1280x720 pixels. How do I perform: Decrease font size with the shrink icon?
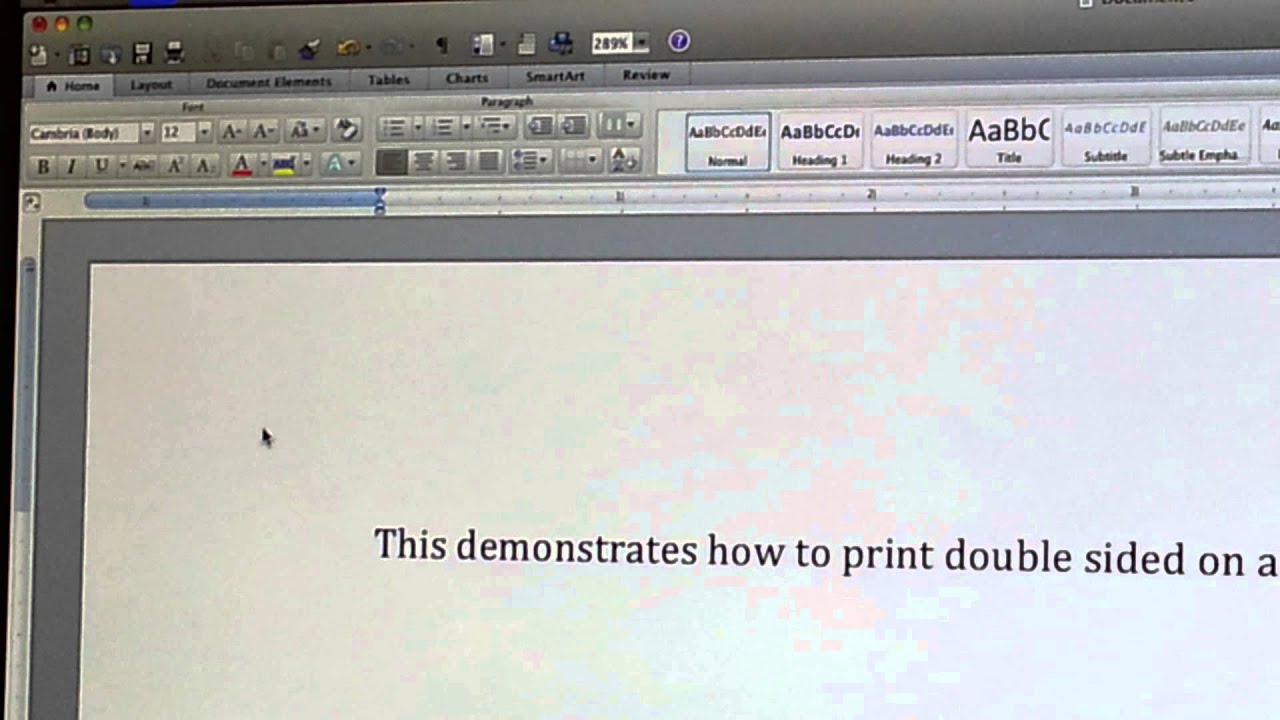pos(264,131)
